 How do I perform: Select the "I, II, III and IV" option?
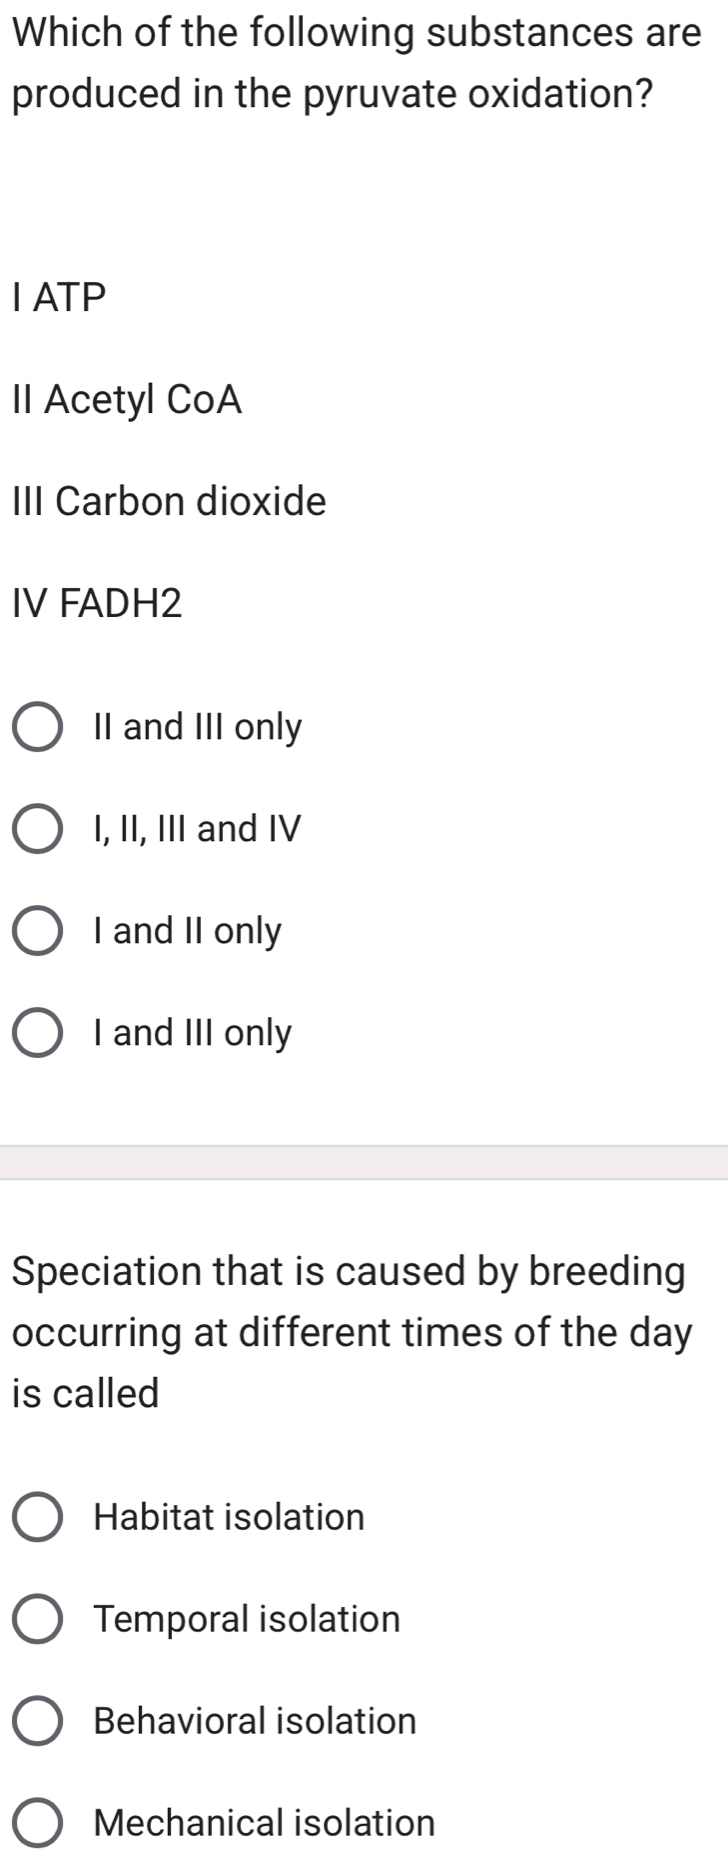(37, 829)
